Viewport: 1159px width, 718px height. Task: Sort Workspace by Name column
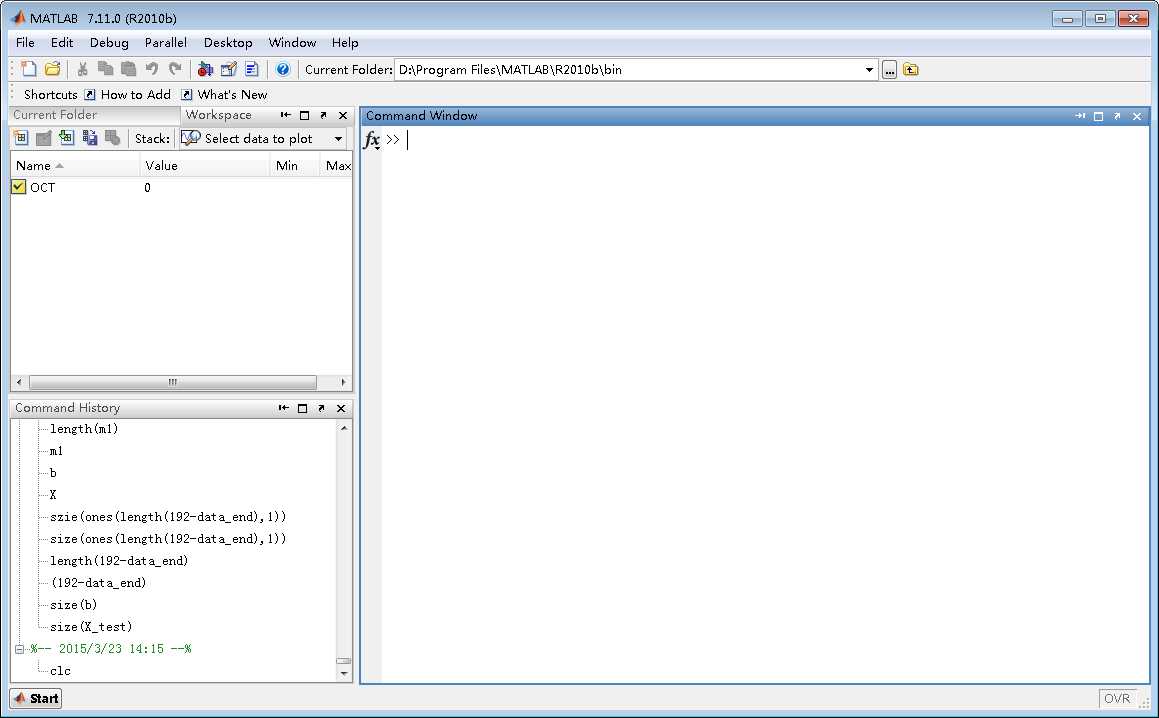click(75, 166)
